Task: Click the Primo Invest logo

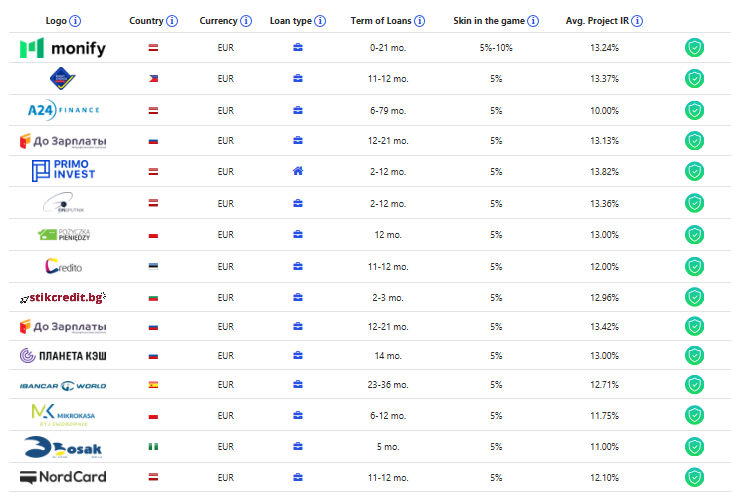Action: coord(62,171)
